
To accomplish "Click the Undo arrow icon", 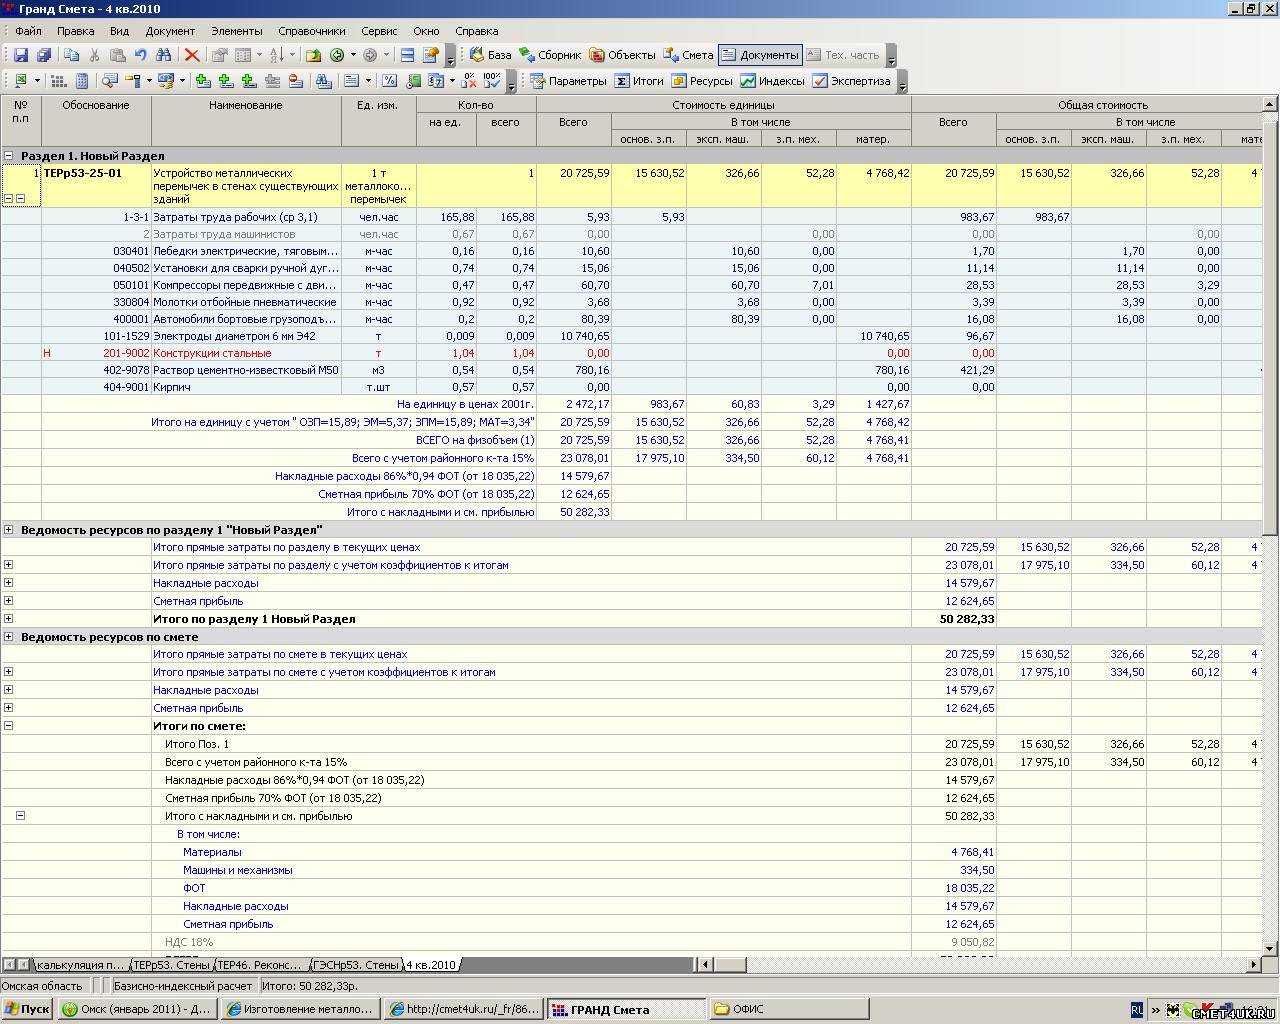I will (x=141, y=55).
